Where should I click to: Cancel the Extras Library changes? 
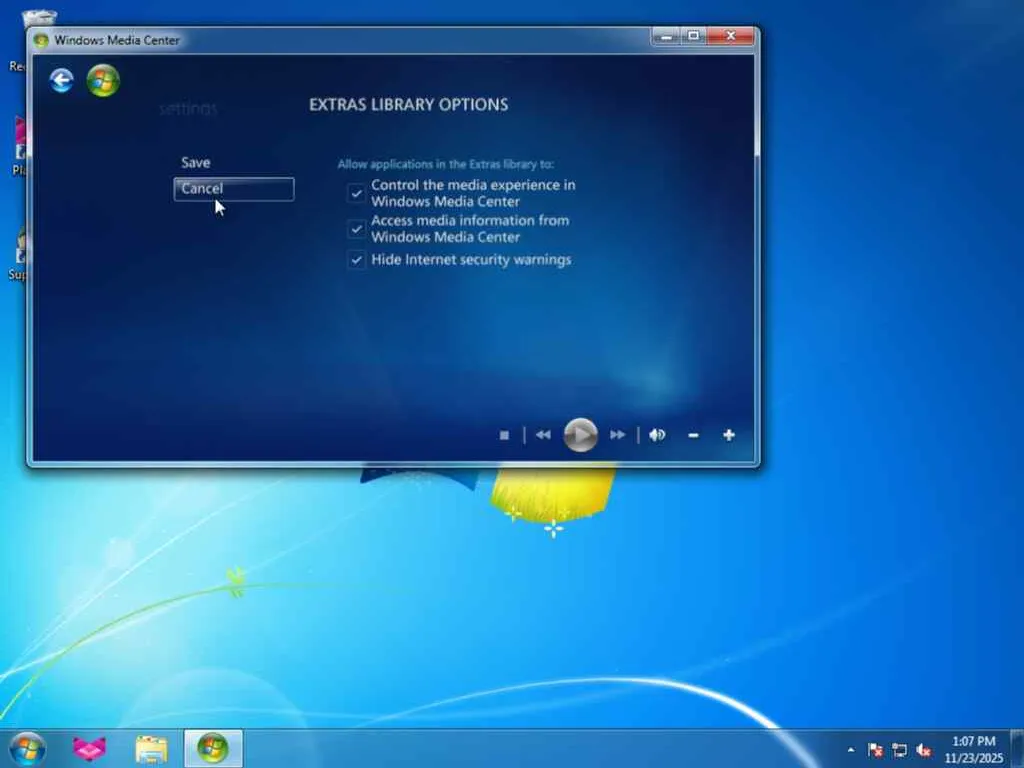[234, 189]
